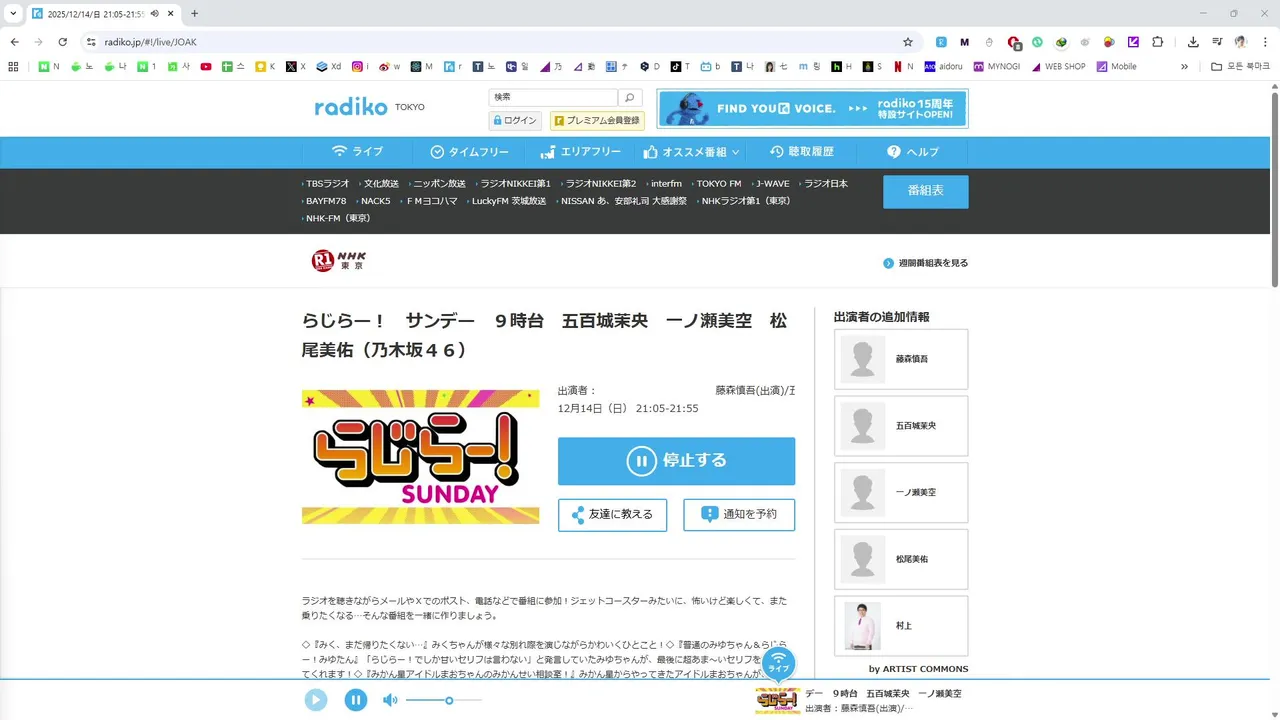Pause playback in bottom player bar

click(x=356, y=700)
